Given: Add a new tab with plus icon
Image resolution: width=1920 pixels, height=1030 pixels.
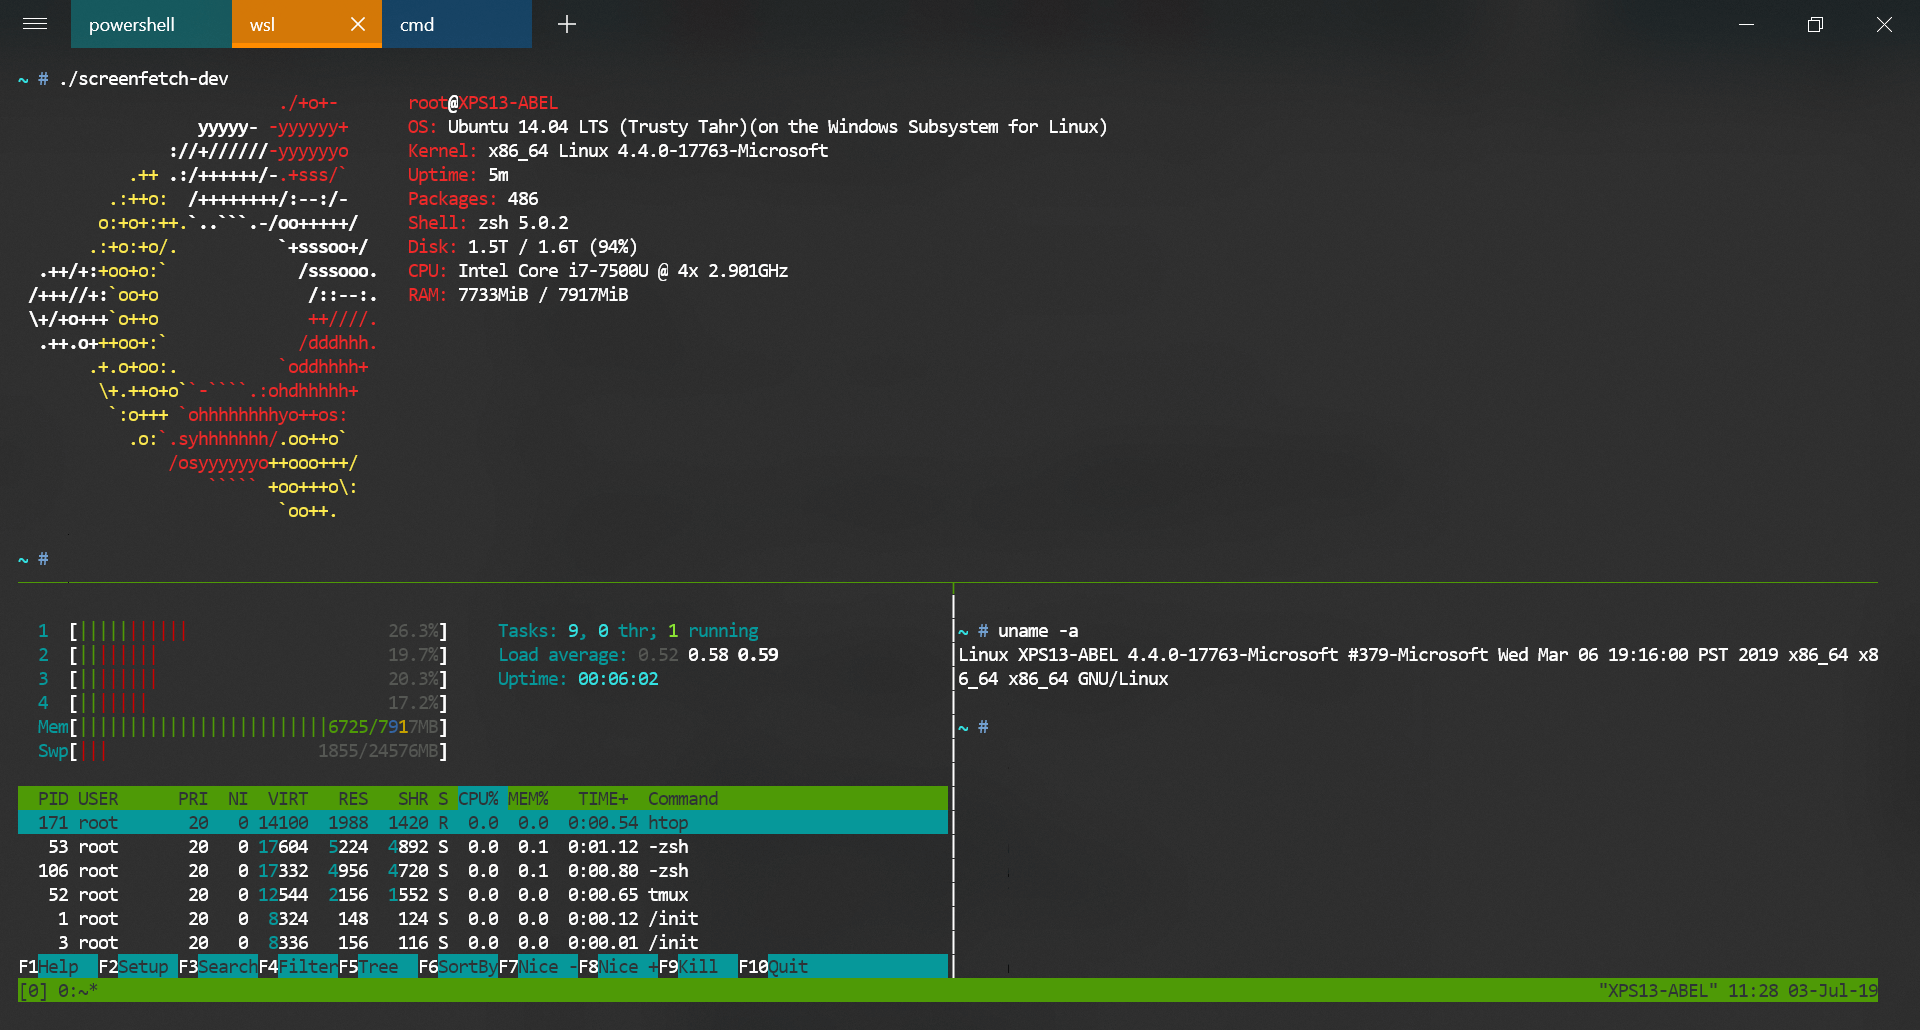Looking at the screenshot, I should pos(567,24).
